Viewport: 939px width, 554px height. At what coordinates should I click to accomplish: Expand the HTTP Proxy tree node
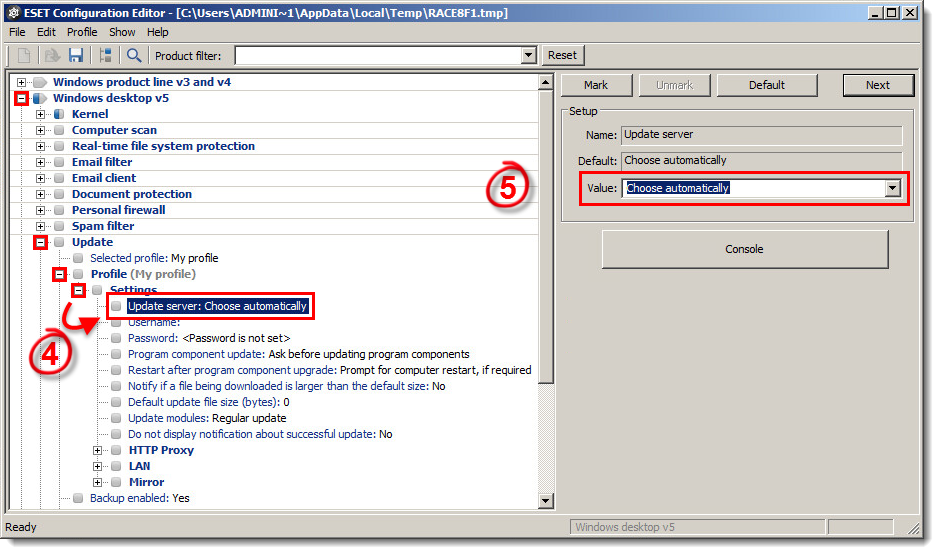tap(98, 450)
